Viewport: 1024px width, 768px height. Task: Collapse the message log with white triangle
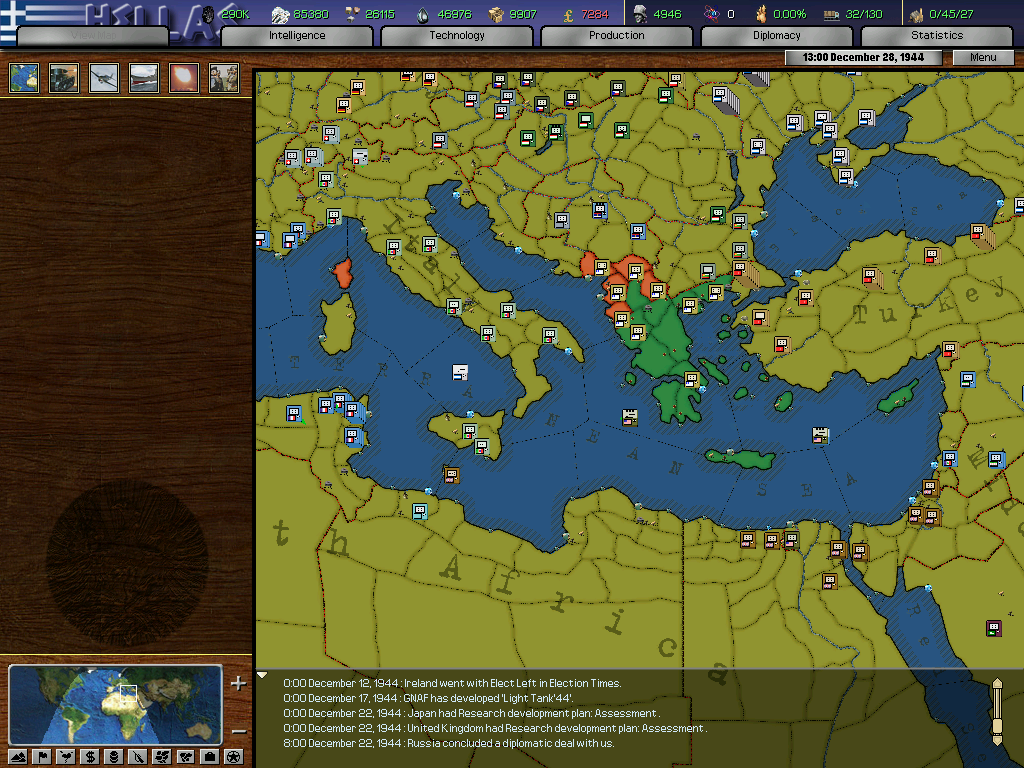pyautogui.click(x=262, y=675)
